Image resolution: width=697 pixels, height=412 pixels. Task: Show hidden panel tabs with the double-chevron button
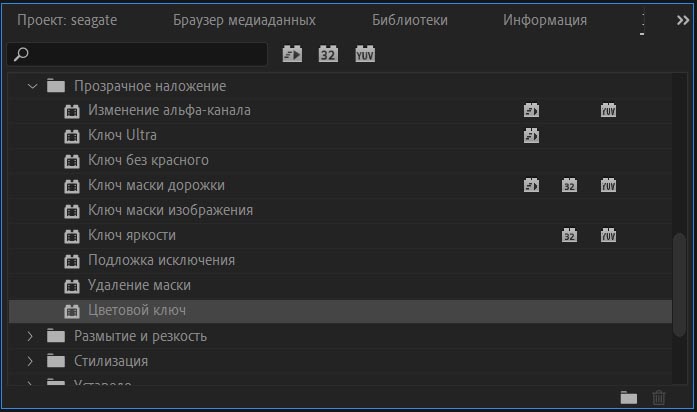(x=682, y=20)
